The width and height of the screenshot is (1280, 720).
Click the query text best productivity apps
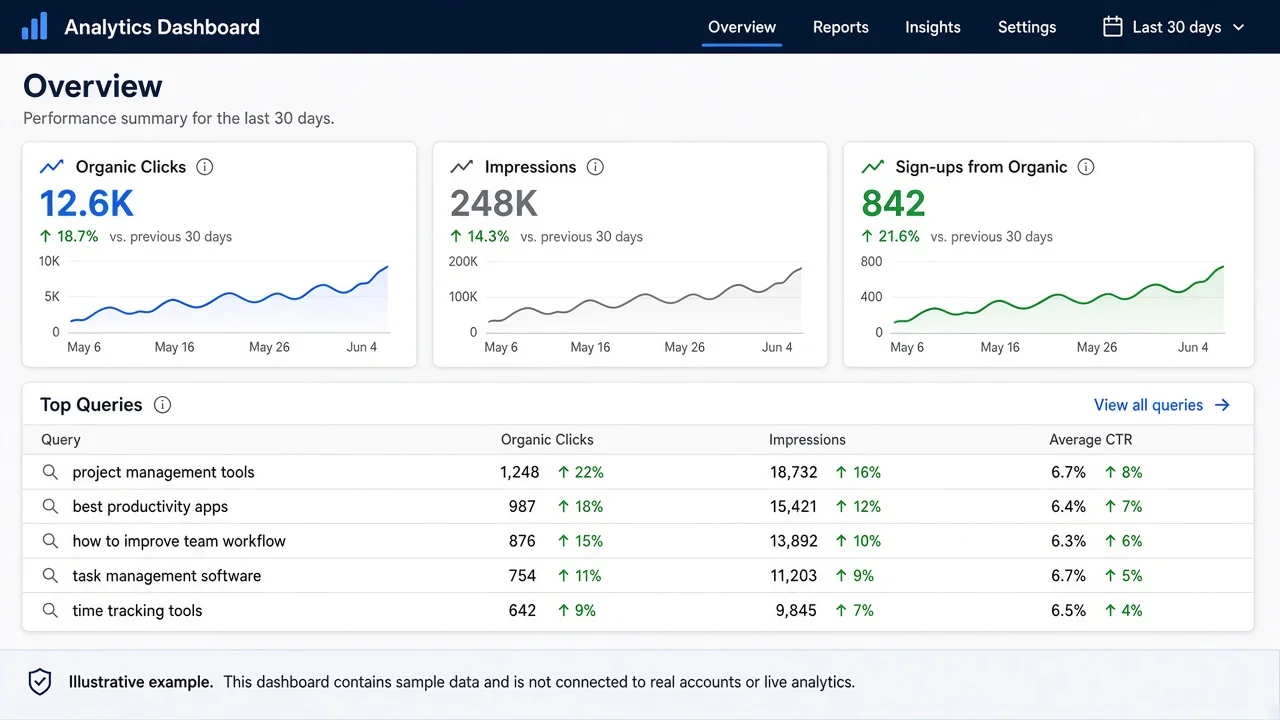tap(150, 506)
